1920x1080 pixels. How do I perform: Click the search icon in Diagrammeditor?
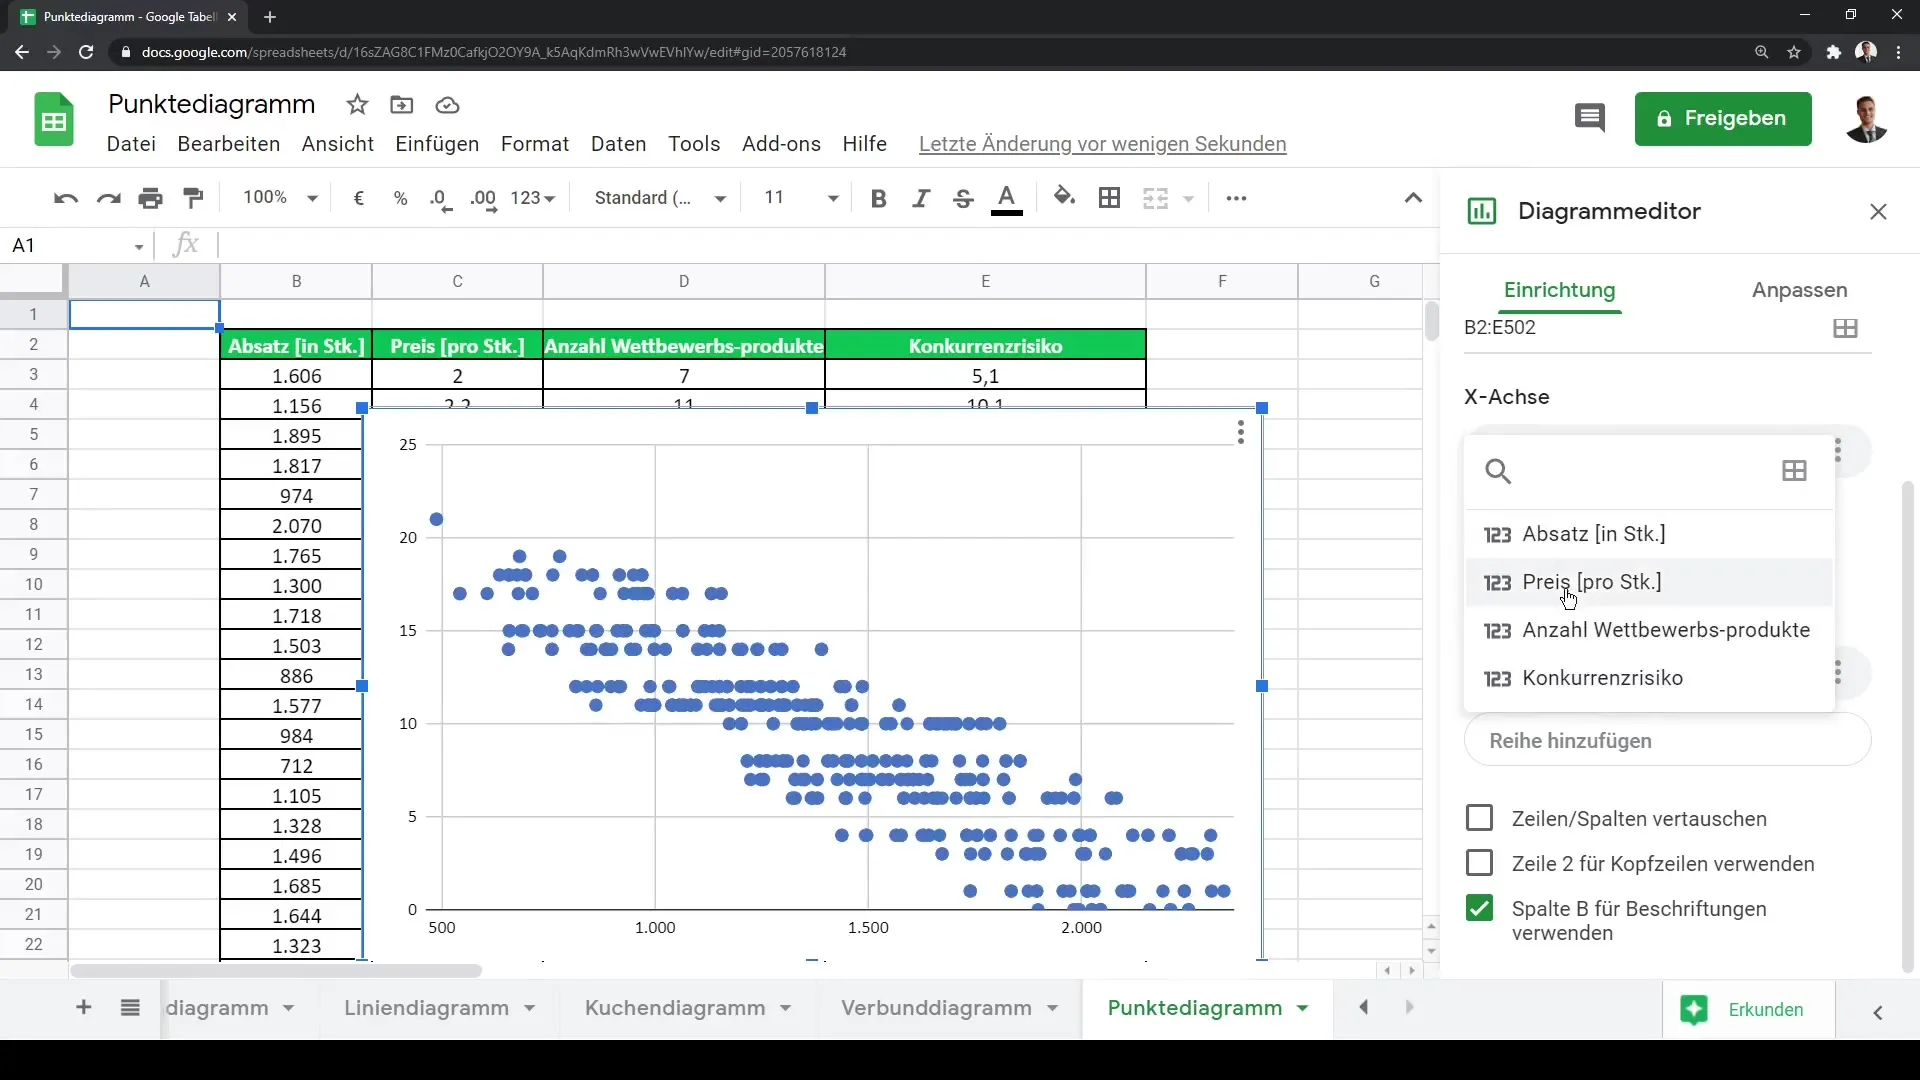coord(1498,472)
